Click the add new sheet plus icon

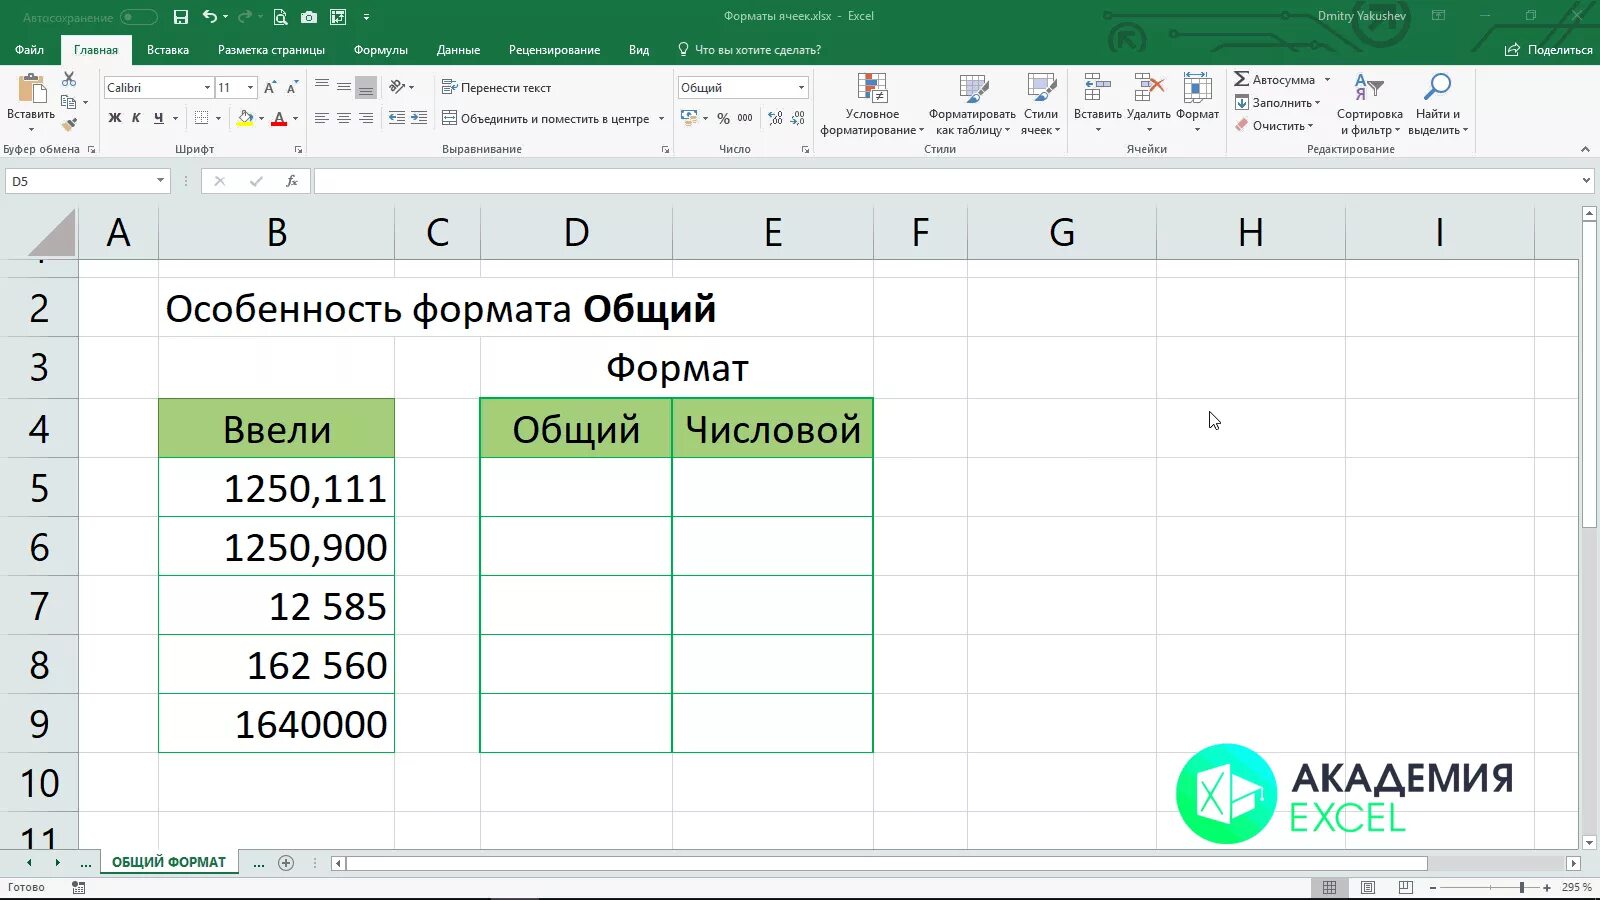[286, 863]
